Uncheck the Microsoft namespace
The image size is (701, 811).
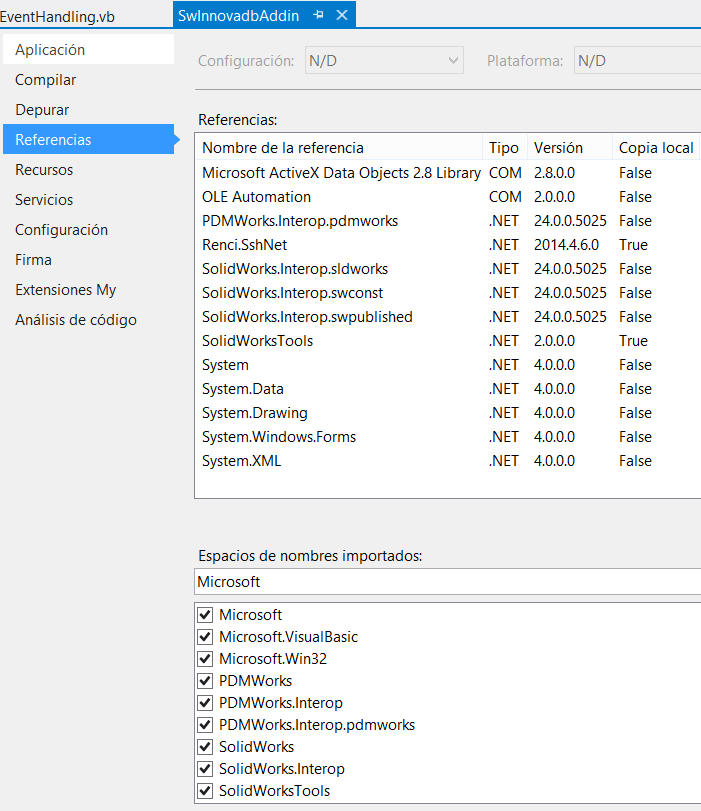tap(205, 615)
